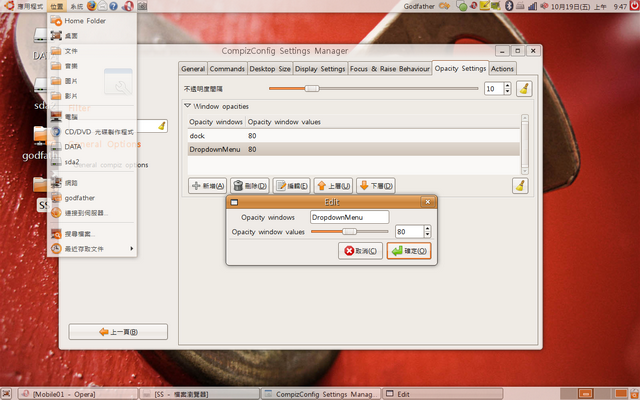Expand the 最近存取文件 submenu arrow
This screenshot has width=640, height=400.
tap(131, 249)
